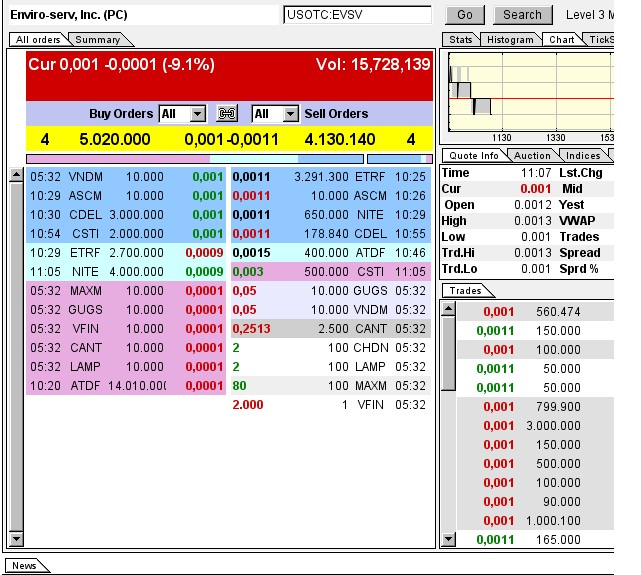Select the VNDM buy order at 05:32
Viewport: 641px width, 575px height.
click(x=126, y=177)
